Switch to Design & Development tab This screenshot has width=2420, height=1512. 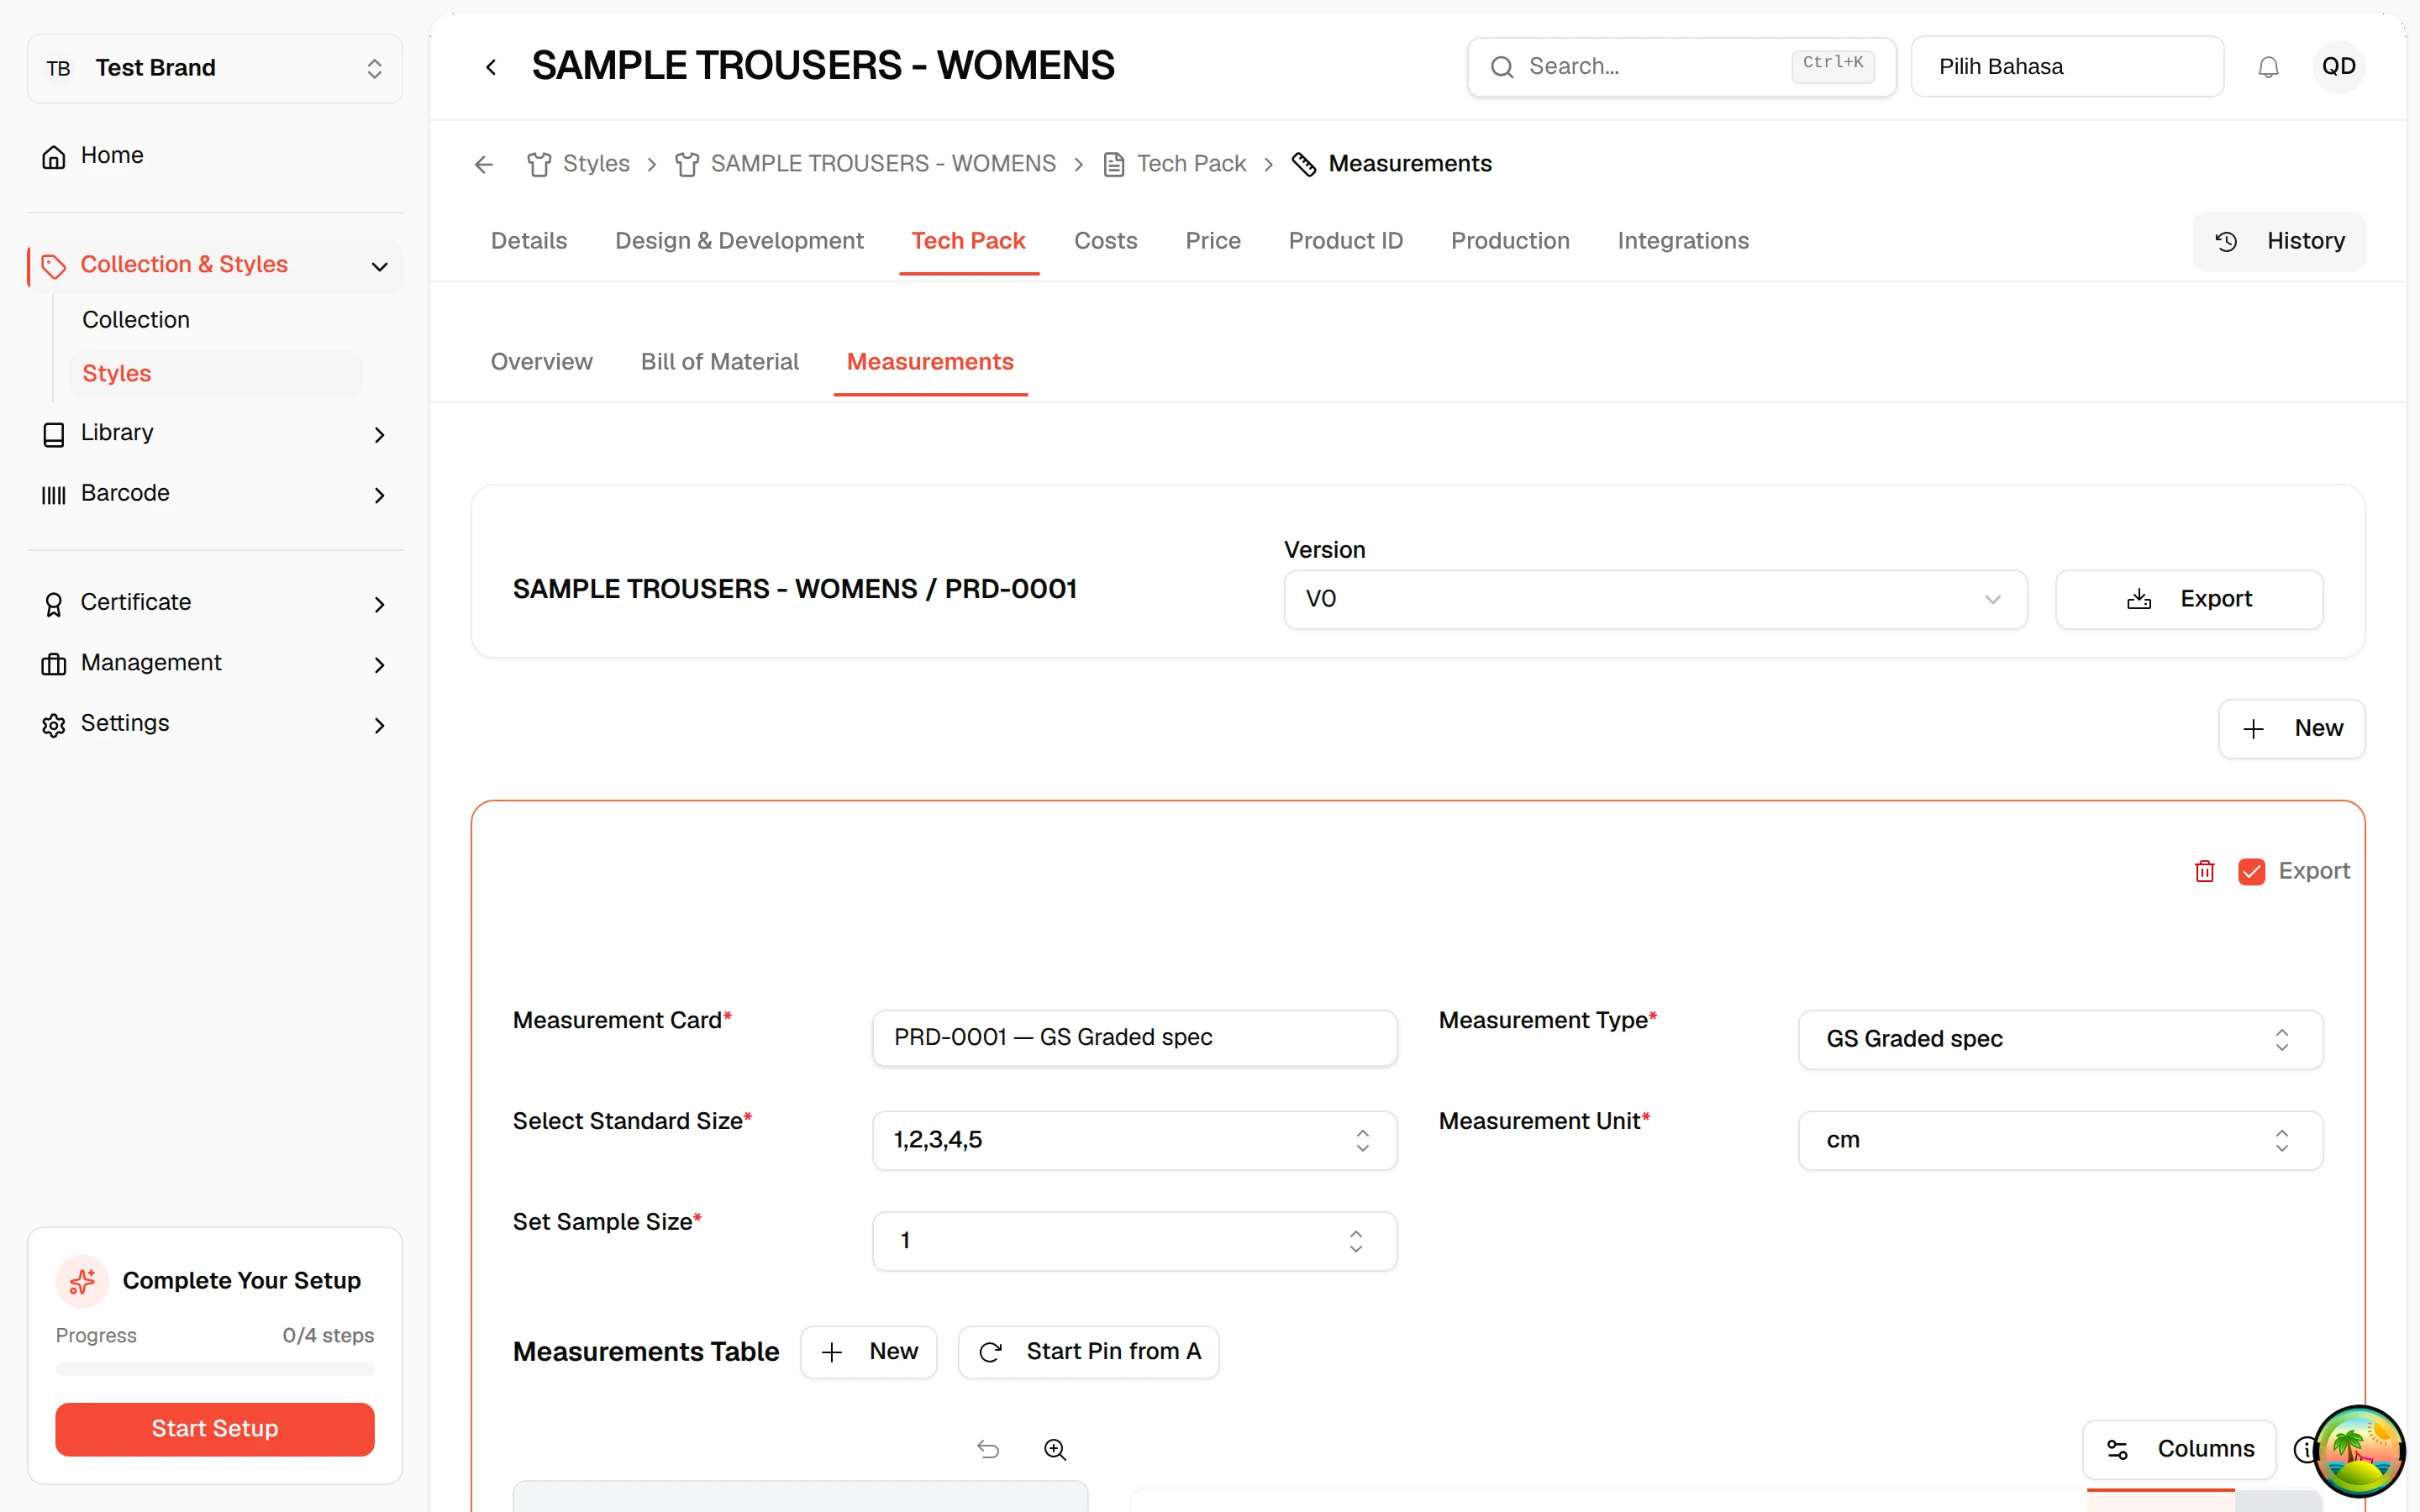click(x=739, y=241)
